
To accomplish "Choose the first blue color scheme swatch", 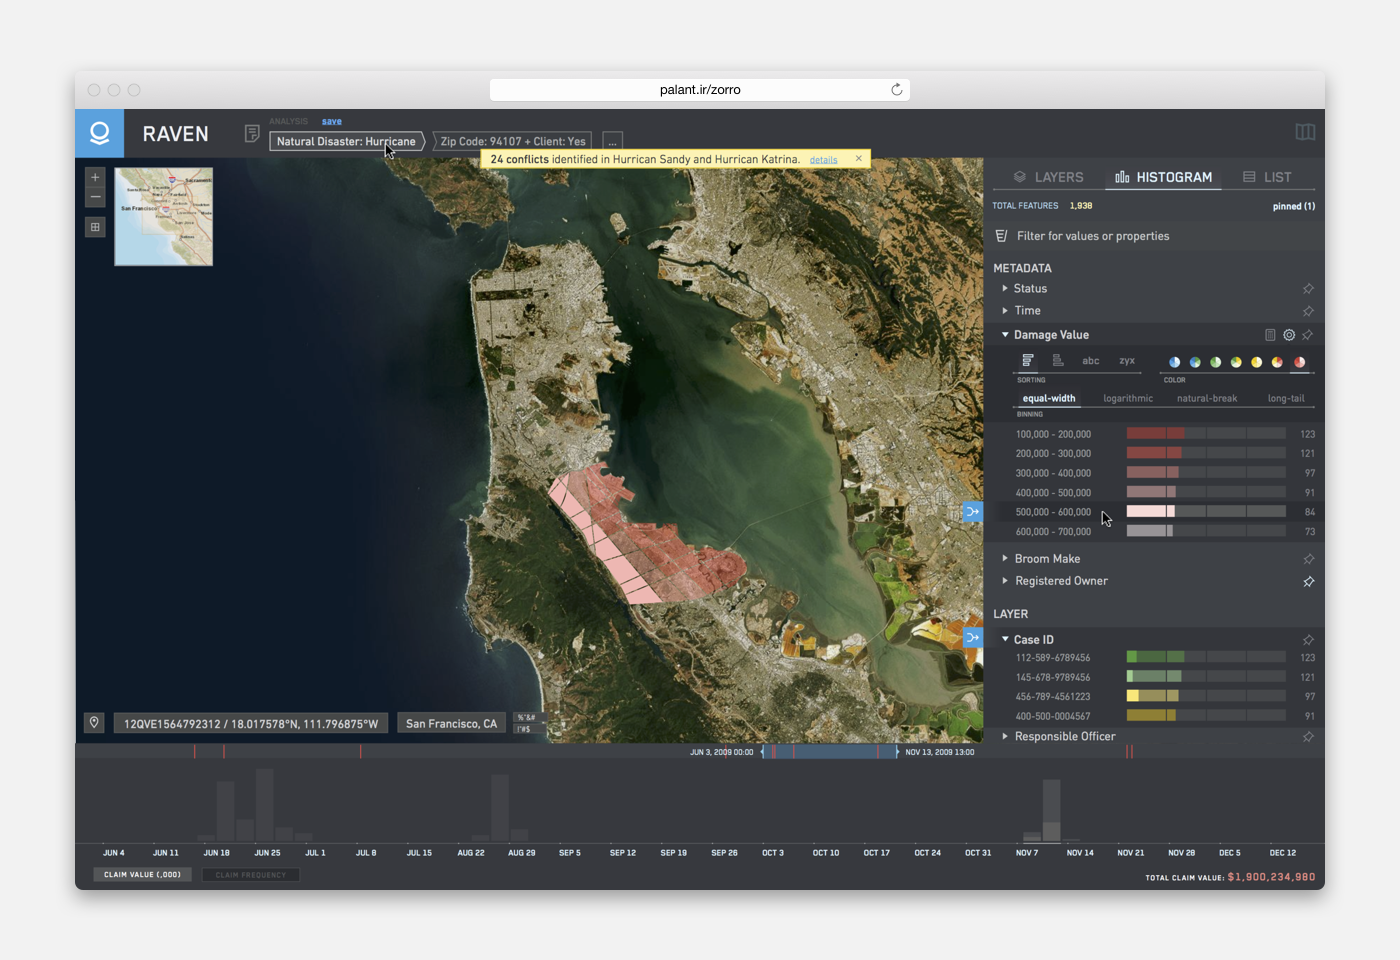I will (x=1174, y=362).
